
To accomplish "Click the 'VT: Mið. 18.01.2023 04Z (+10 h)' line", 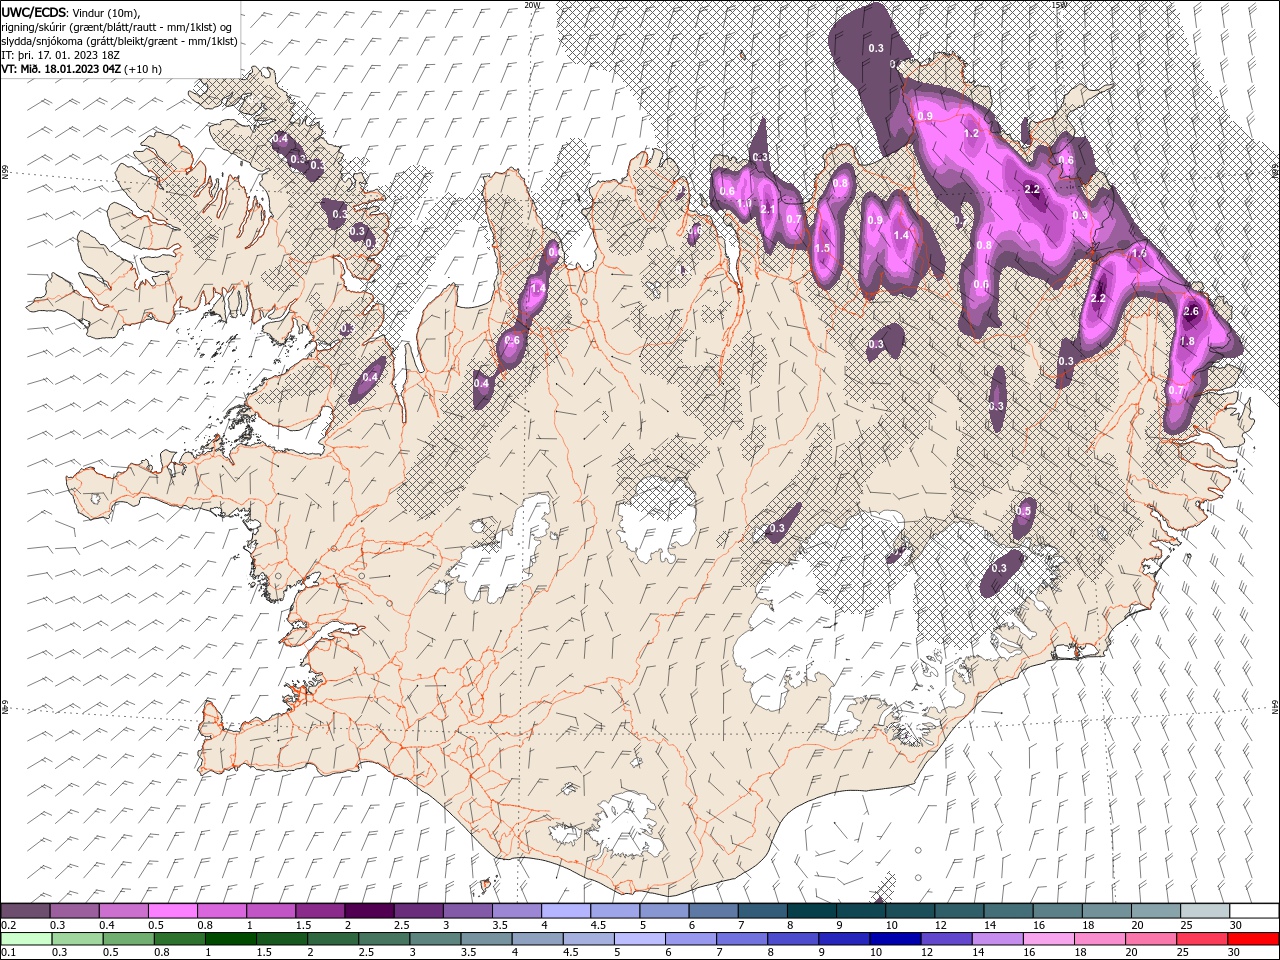I will 81,69.
